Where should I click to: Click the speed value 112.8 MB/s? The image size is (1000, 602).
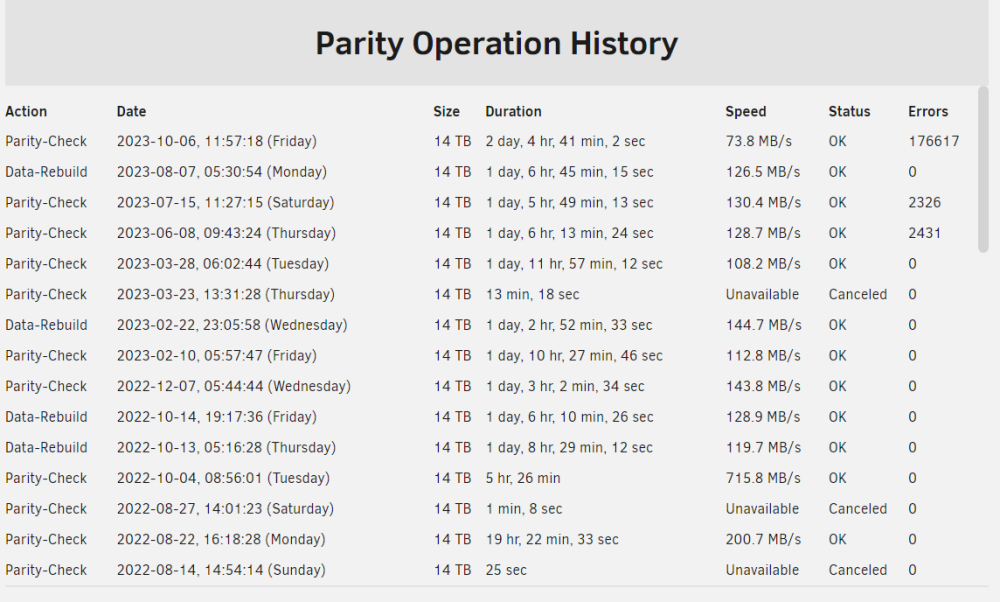(763, 355)
